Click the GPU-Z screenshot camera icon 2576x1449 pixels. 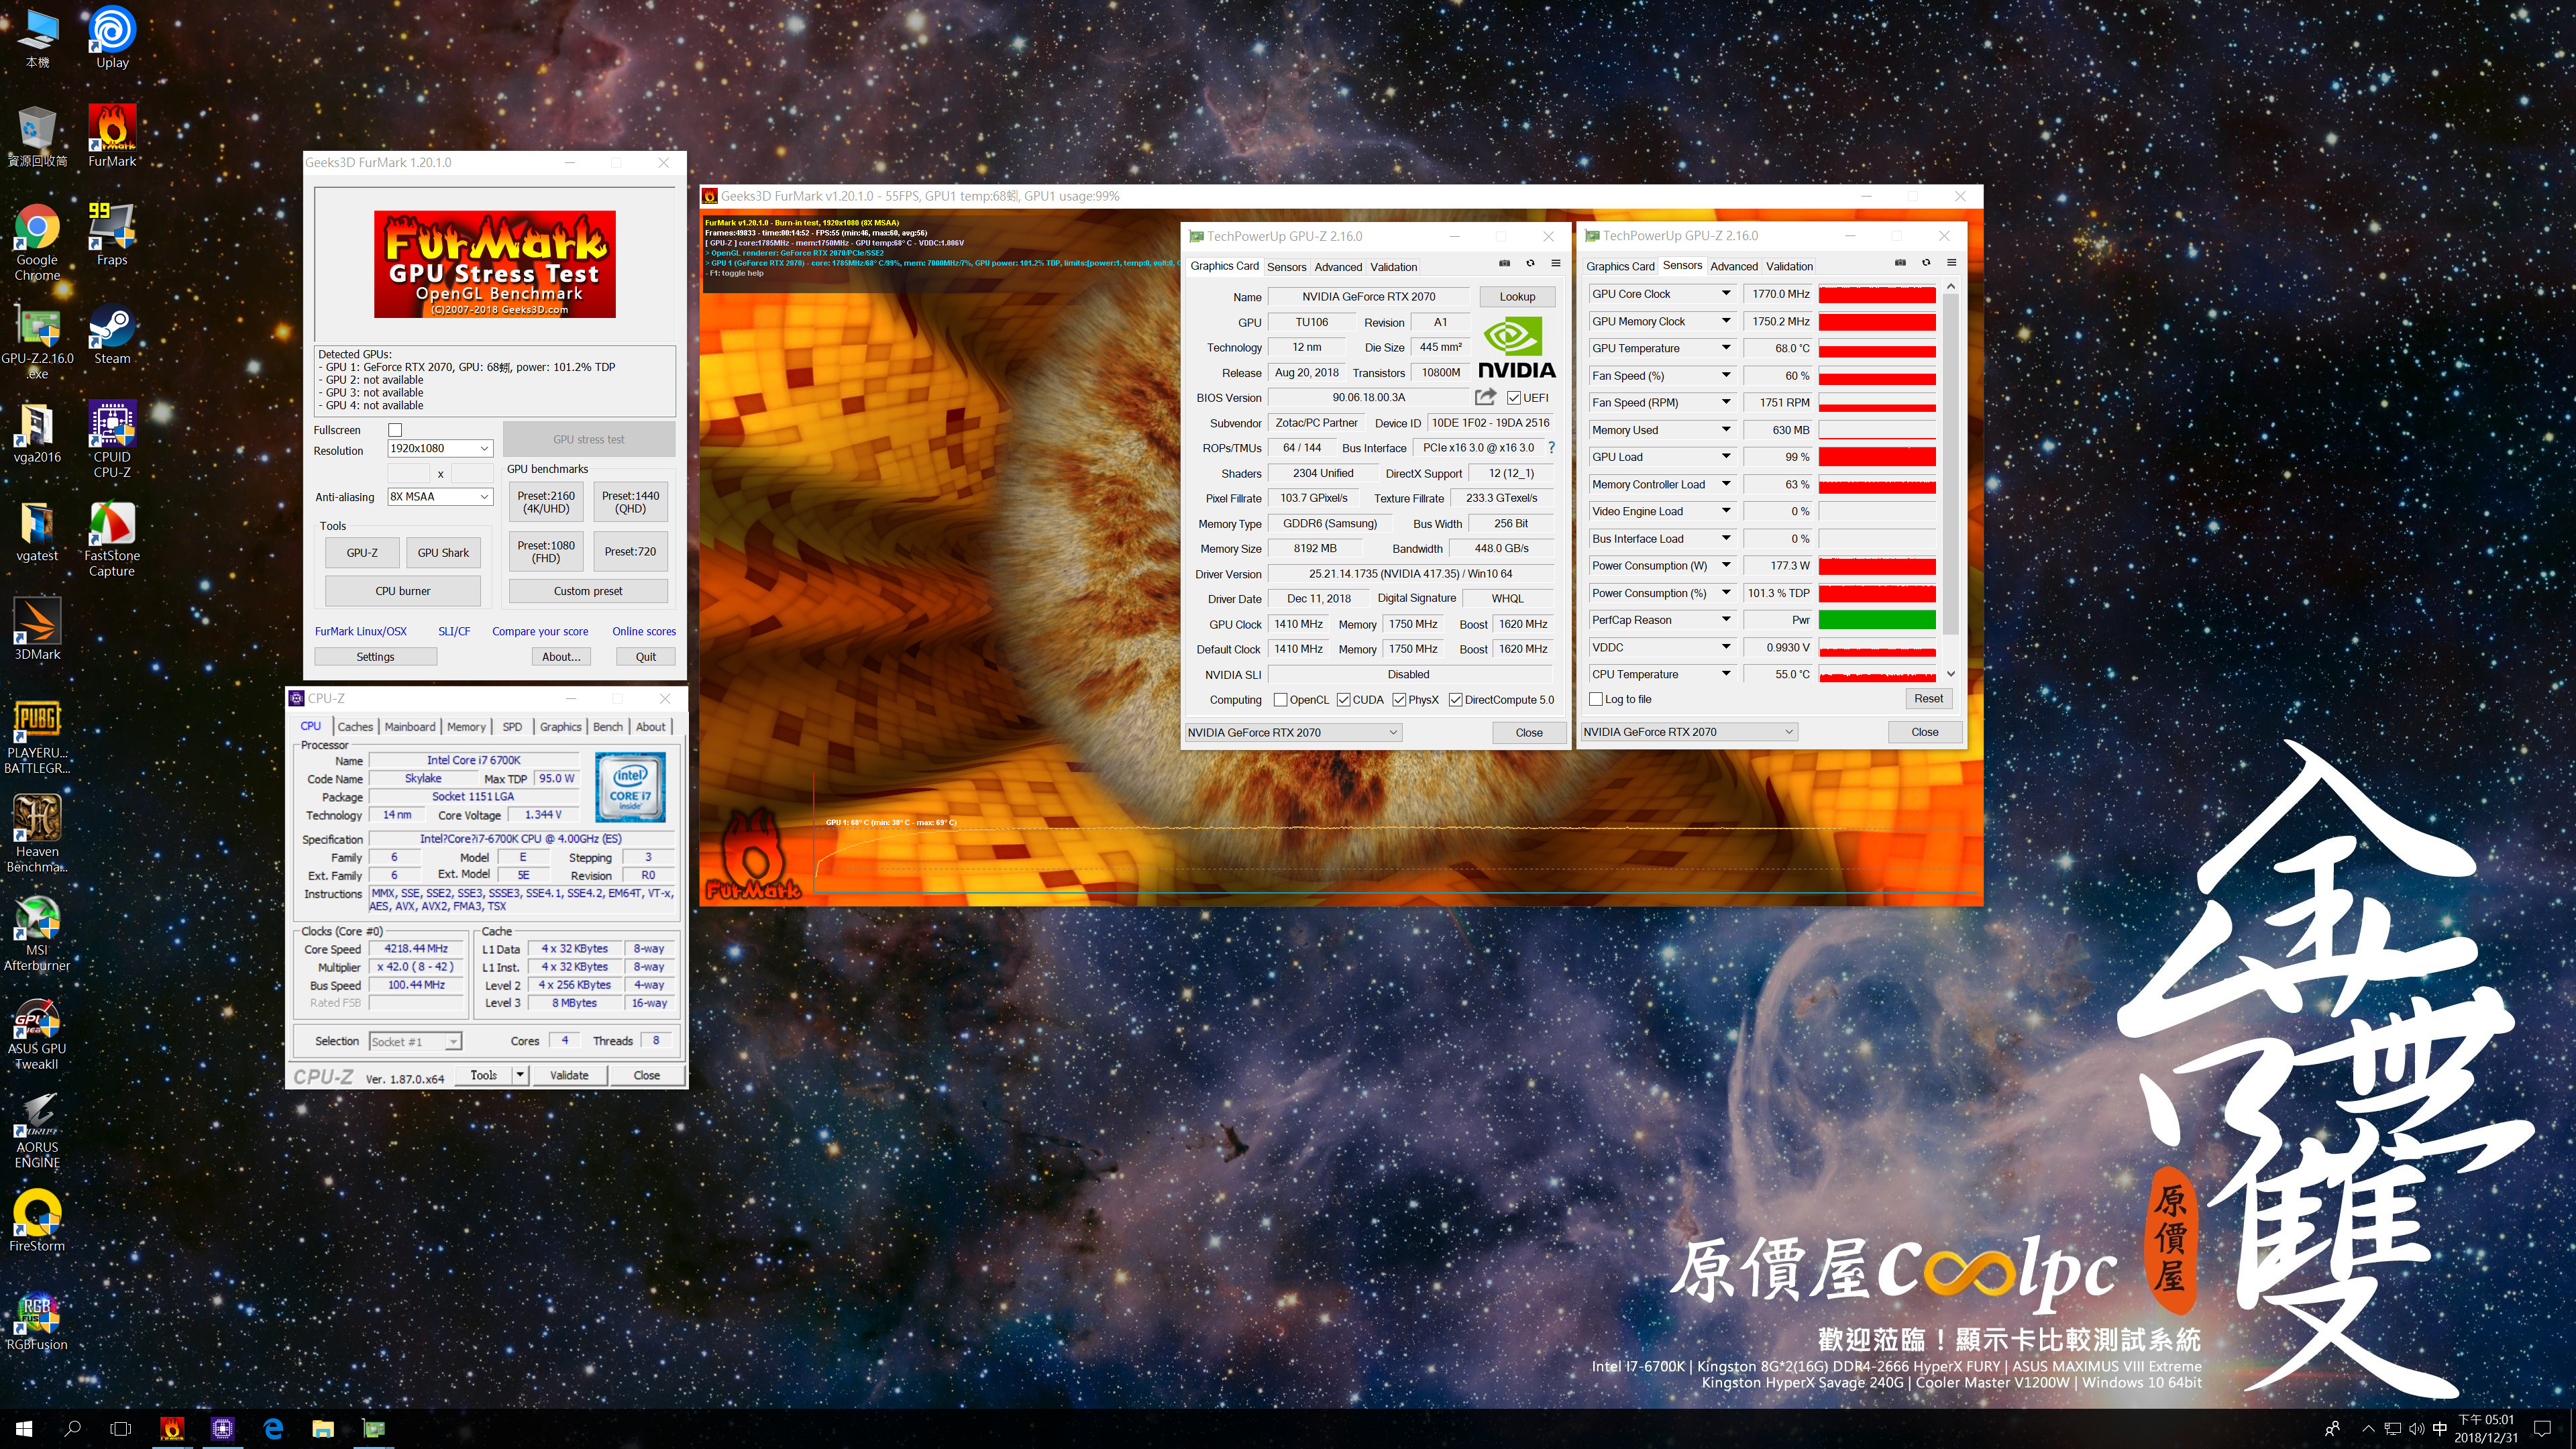coord(1504,264)
